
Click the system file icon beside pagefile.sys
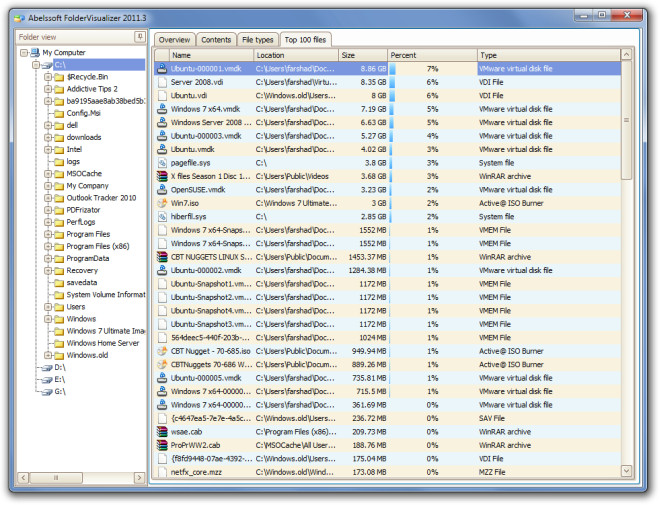(162, 163)
